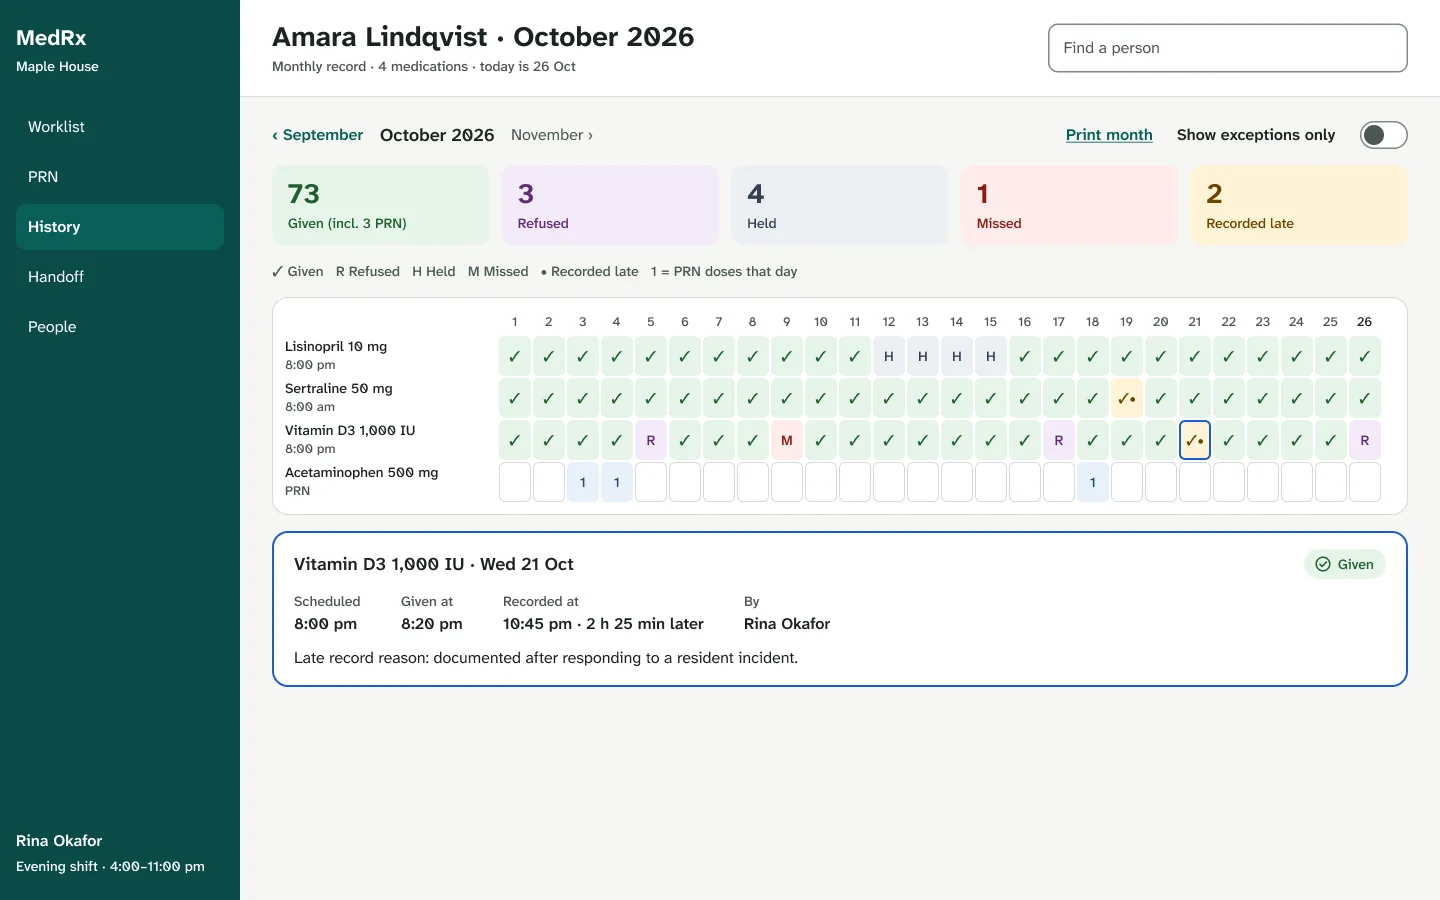Select Vitamin D3 late-recorded cell on day 21
1440x900 pixels.
tap(1195, 440)
